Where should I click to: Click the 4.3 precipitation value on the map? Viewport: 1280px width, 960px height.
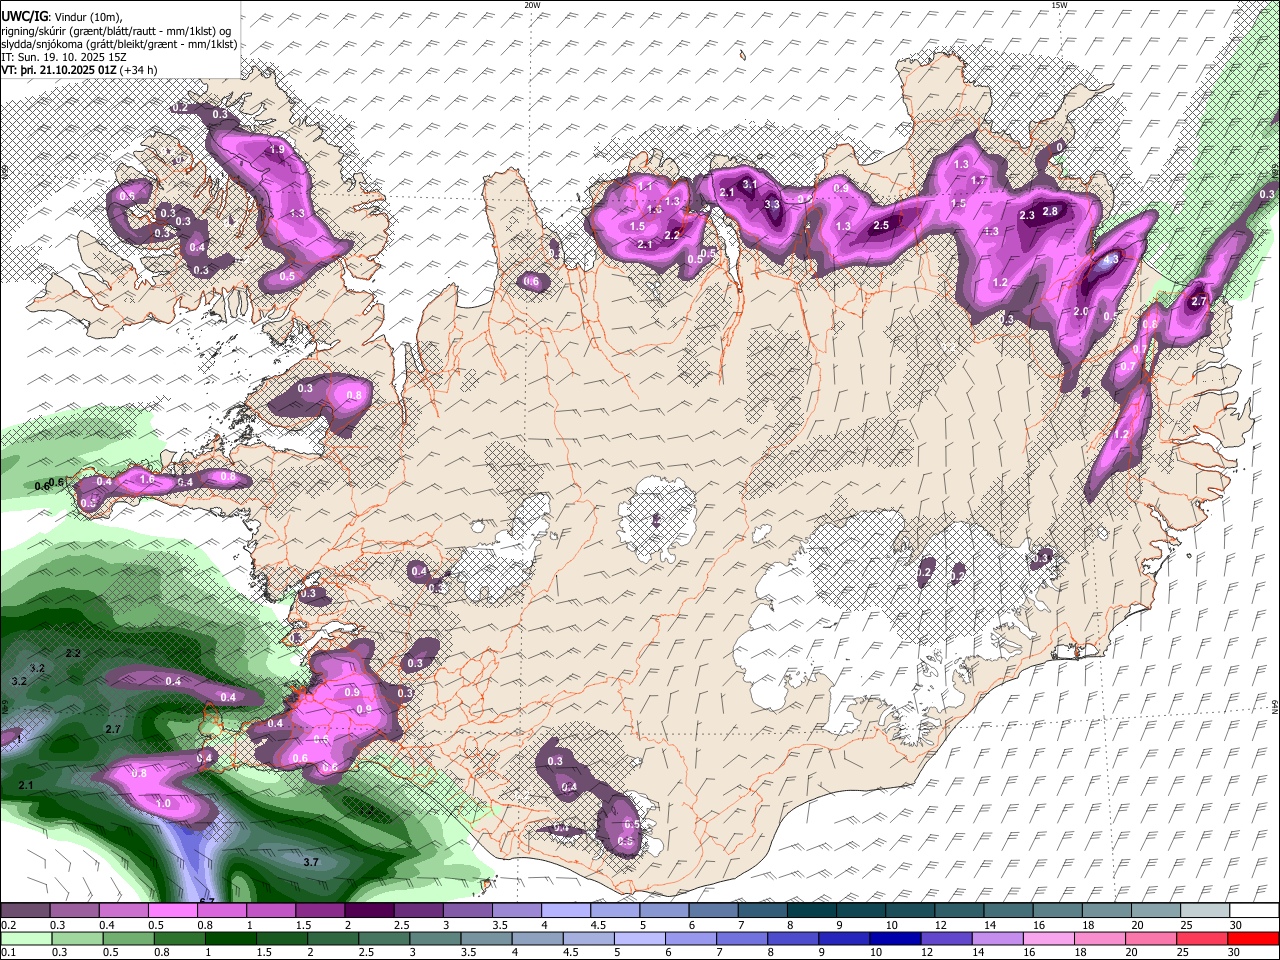1111,259
